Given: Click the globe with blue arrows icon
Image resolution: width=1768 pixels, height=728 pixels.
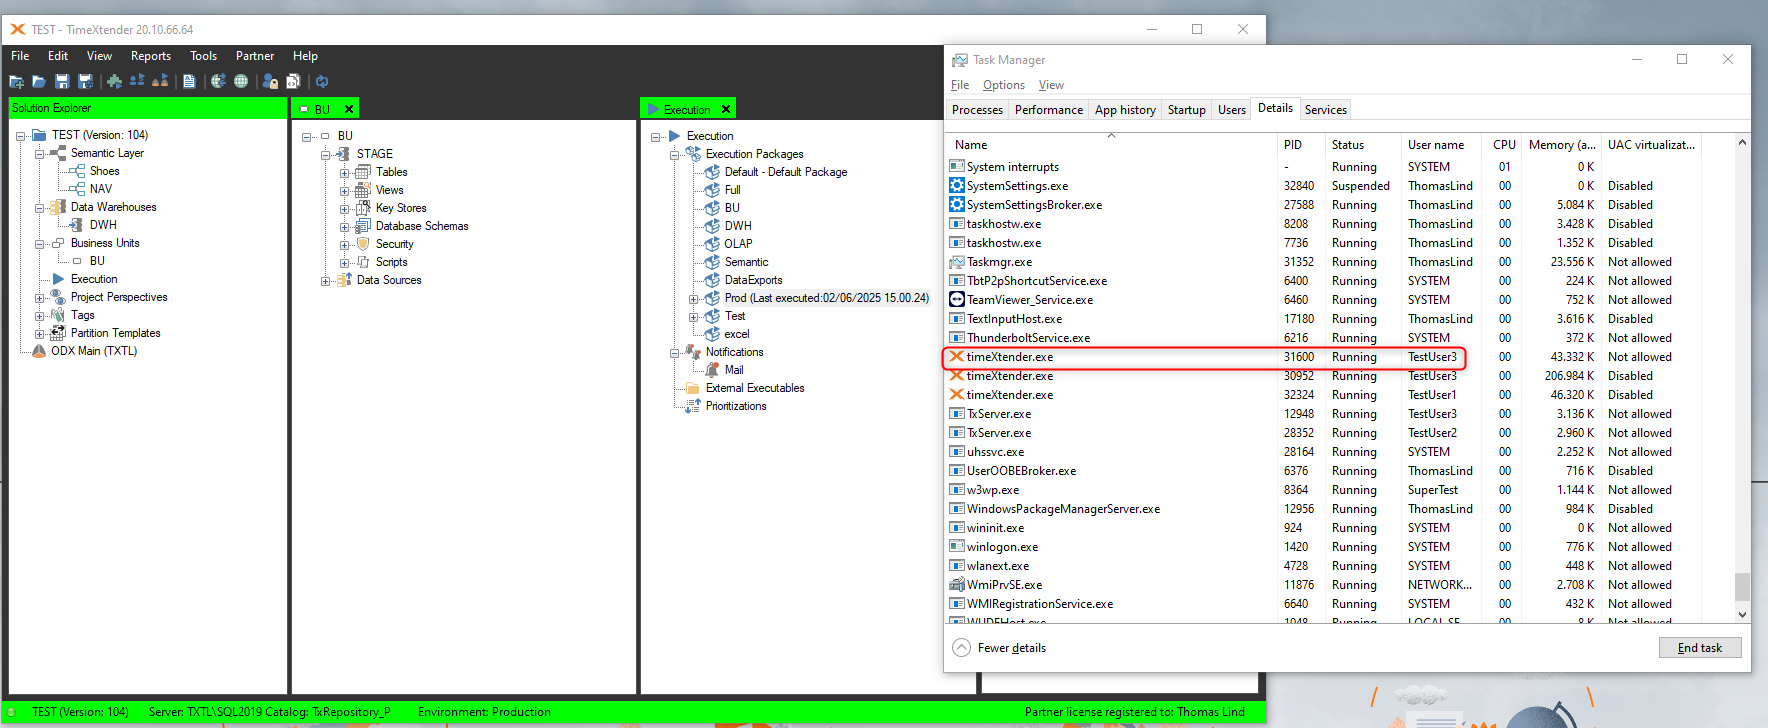Looking at the screenshot, I should (218, 81).
